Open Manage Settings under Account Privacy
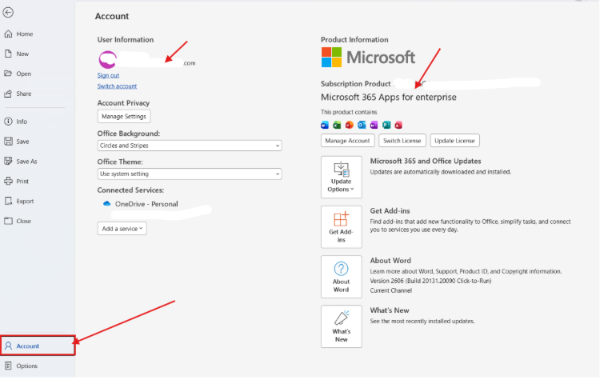 coord(124,116)
